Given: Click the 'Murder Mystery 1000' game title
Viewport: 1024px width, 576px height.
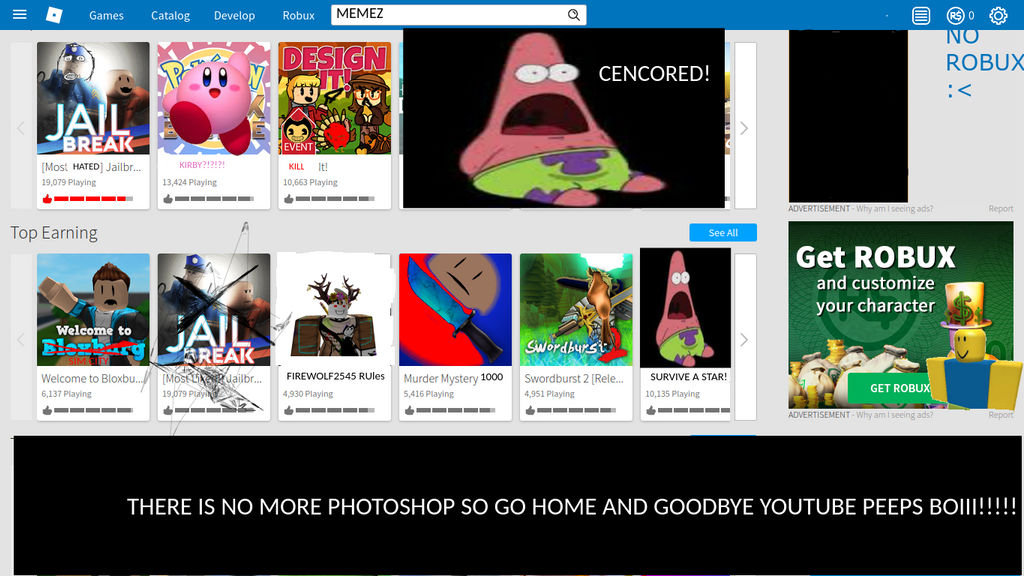Looking at the screenshot, I should (453, 378).
